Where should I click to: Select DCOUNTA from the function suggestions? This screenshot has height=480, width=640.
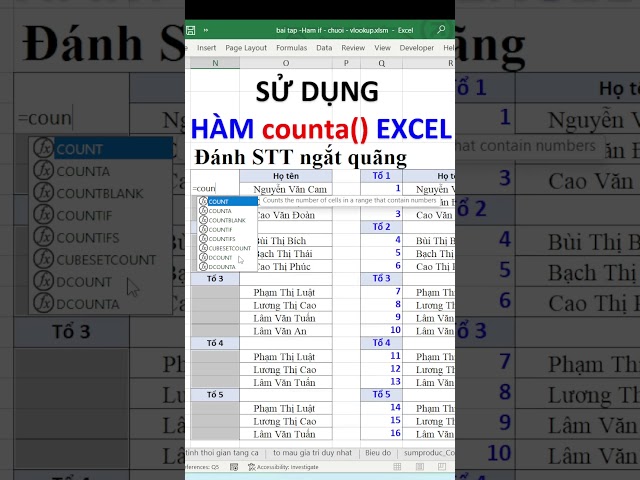228,267
